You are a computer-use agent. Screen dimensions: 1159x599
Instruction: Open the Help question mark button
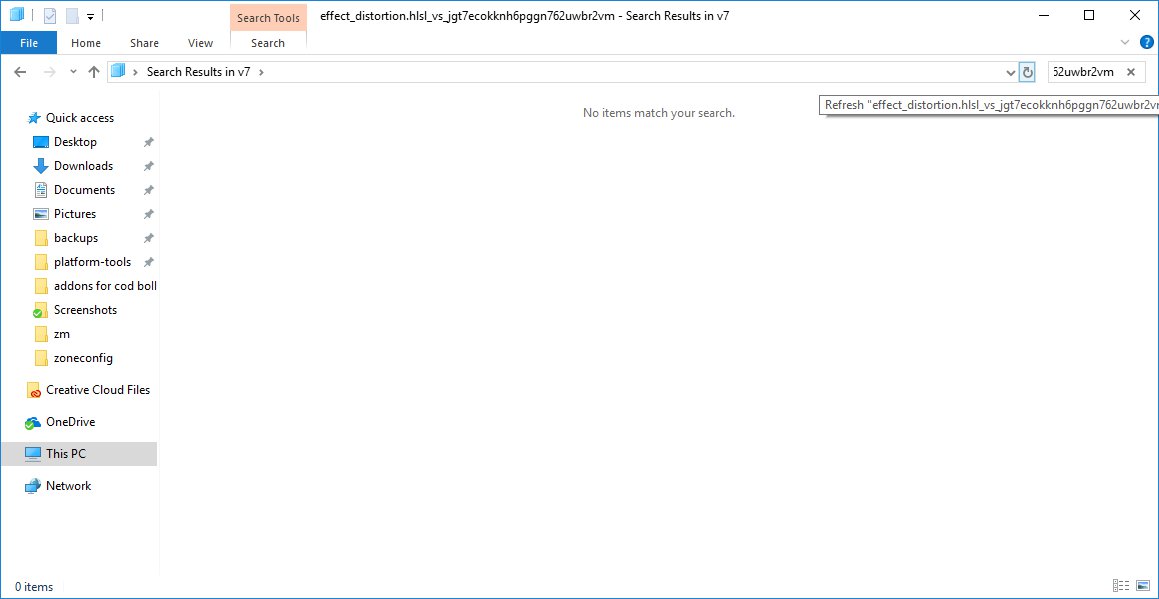1146,42
